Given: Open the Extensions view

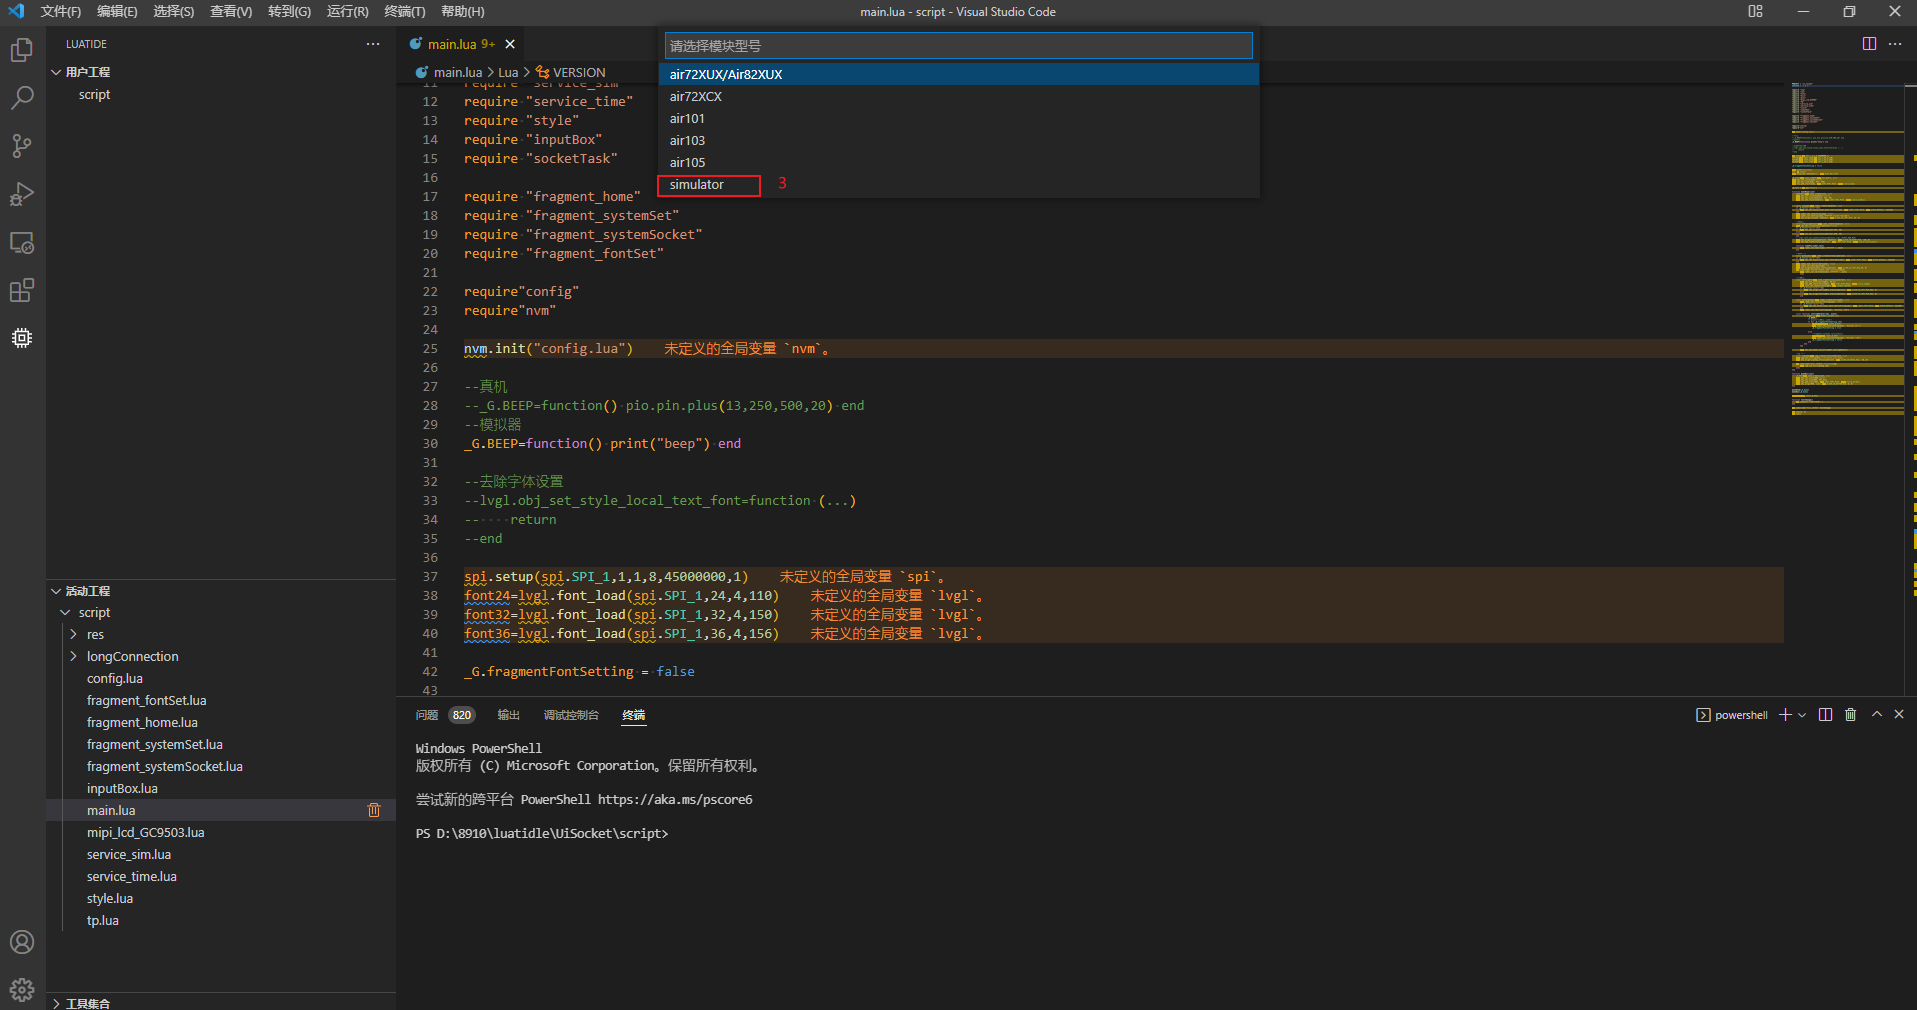Looking at the screenshot, I should point(22,290).
